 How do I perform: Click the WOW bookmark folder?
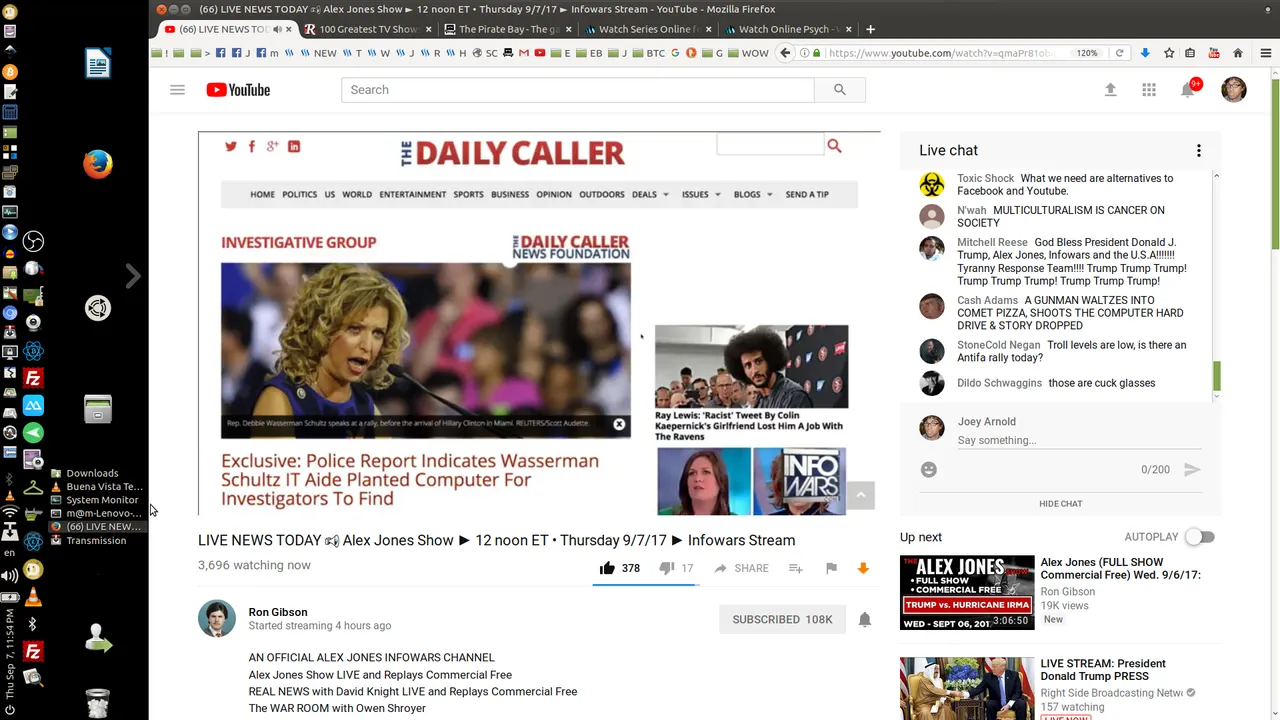point(748,53)
